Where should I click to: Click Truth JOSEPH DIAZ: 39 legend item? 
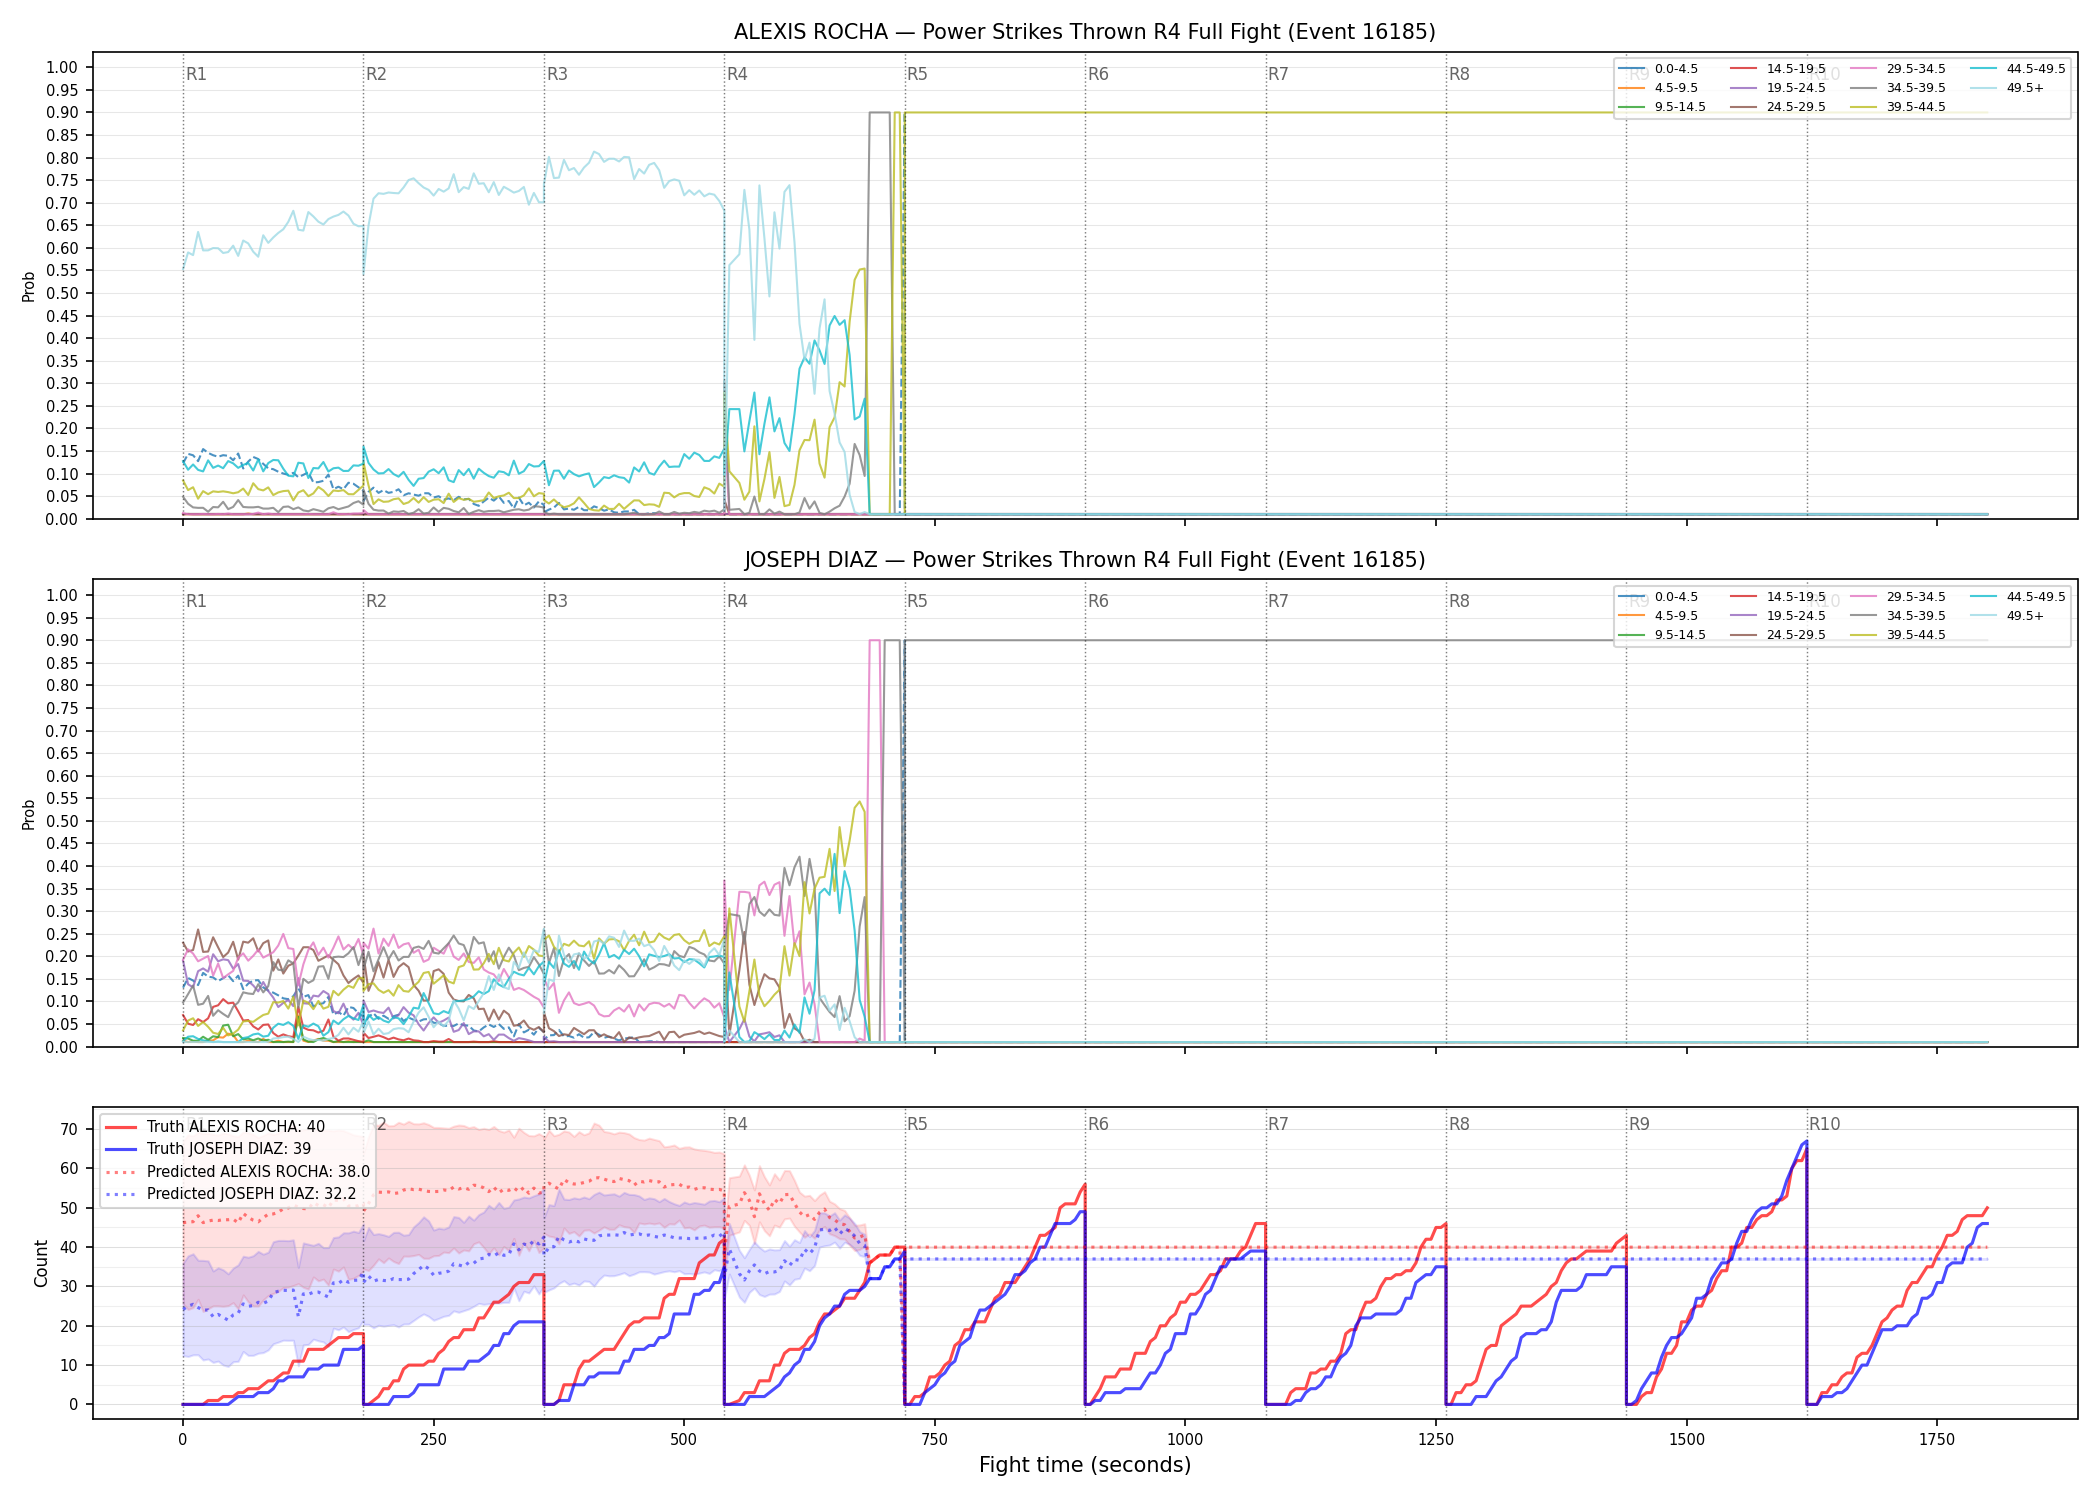click(208, 1149)
